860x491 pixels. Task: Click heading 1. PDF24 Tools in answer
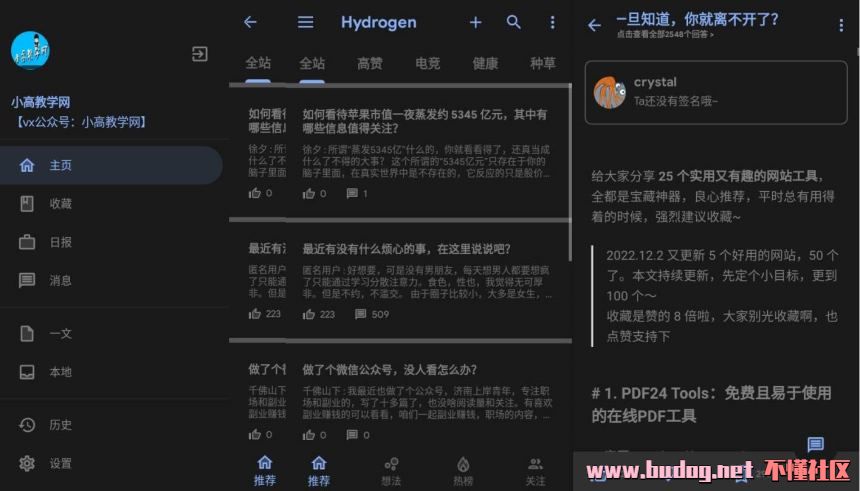(x=711, y=404)
